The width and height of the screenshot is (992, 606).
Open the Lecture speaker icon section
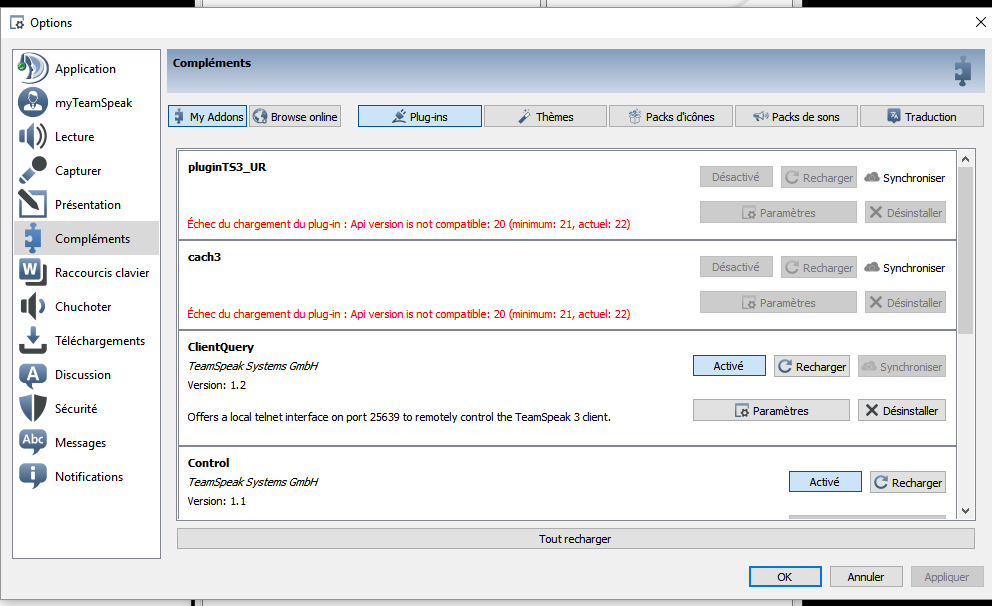pyautogui.click(x=33, y=137)
